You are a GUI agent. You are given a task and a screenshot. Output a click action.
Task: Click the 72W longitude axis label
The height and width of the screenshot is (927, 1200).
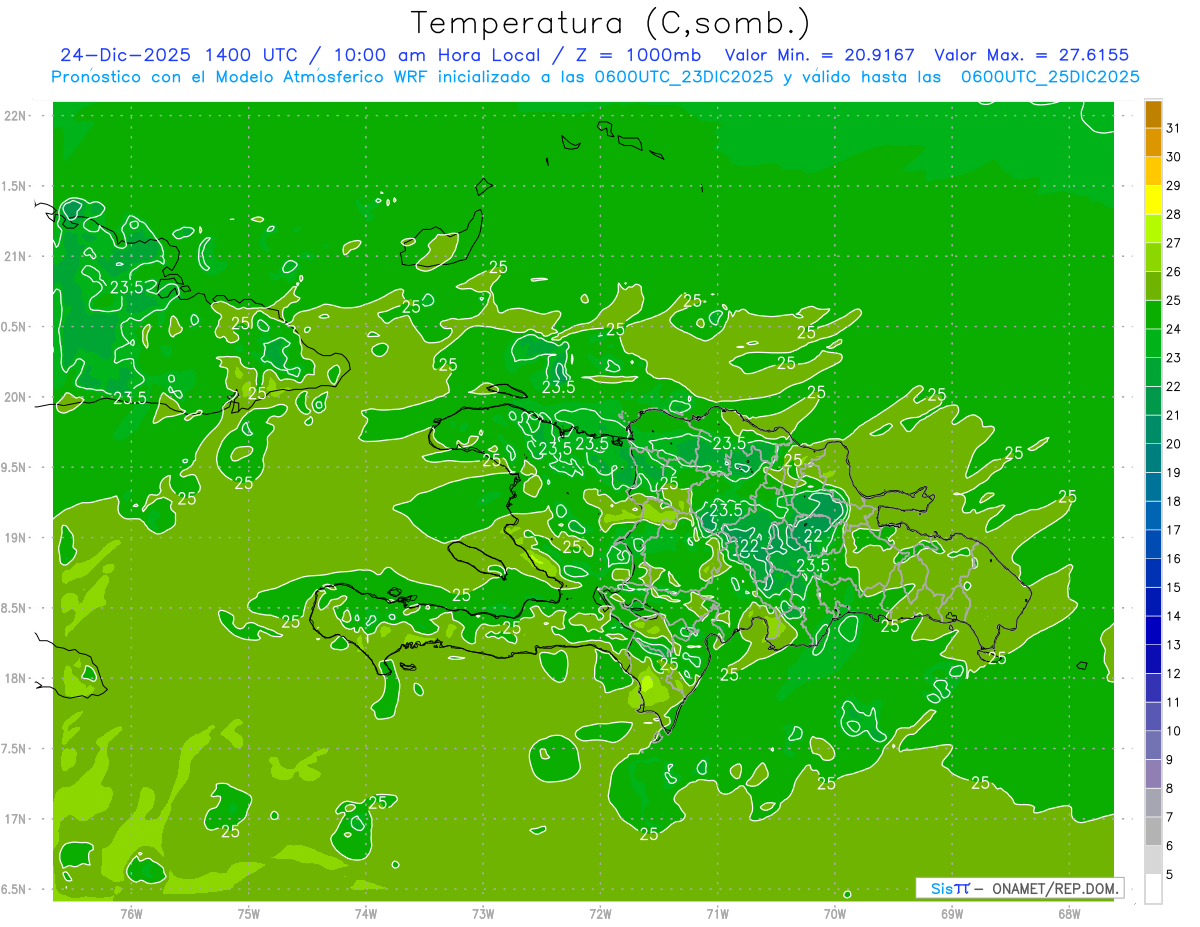click(x=601, y=914)
